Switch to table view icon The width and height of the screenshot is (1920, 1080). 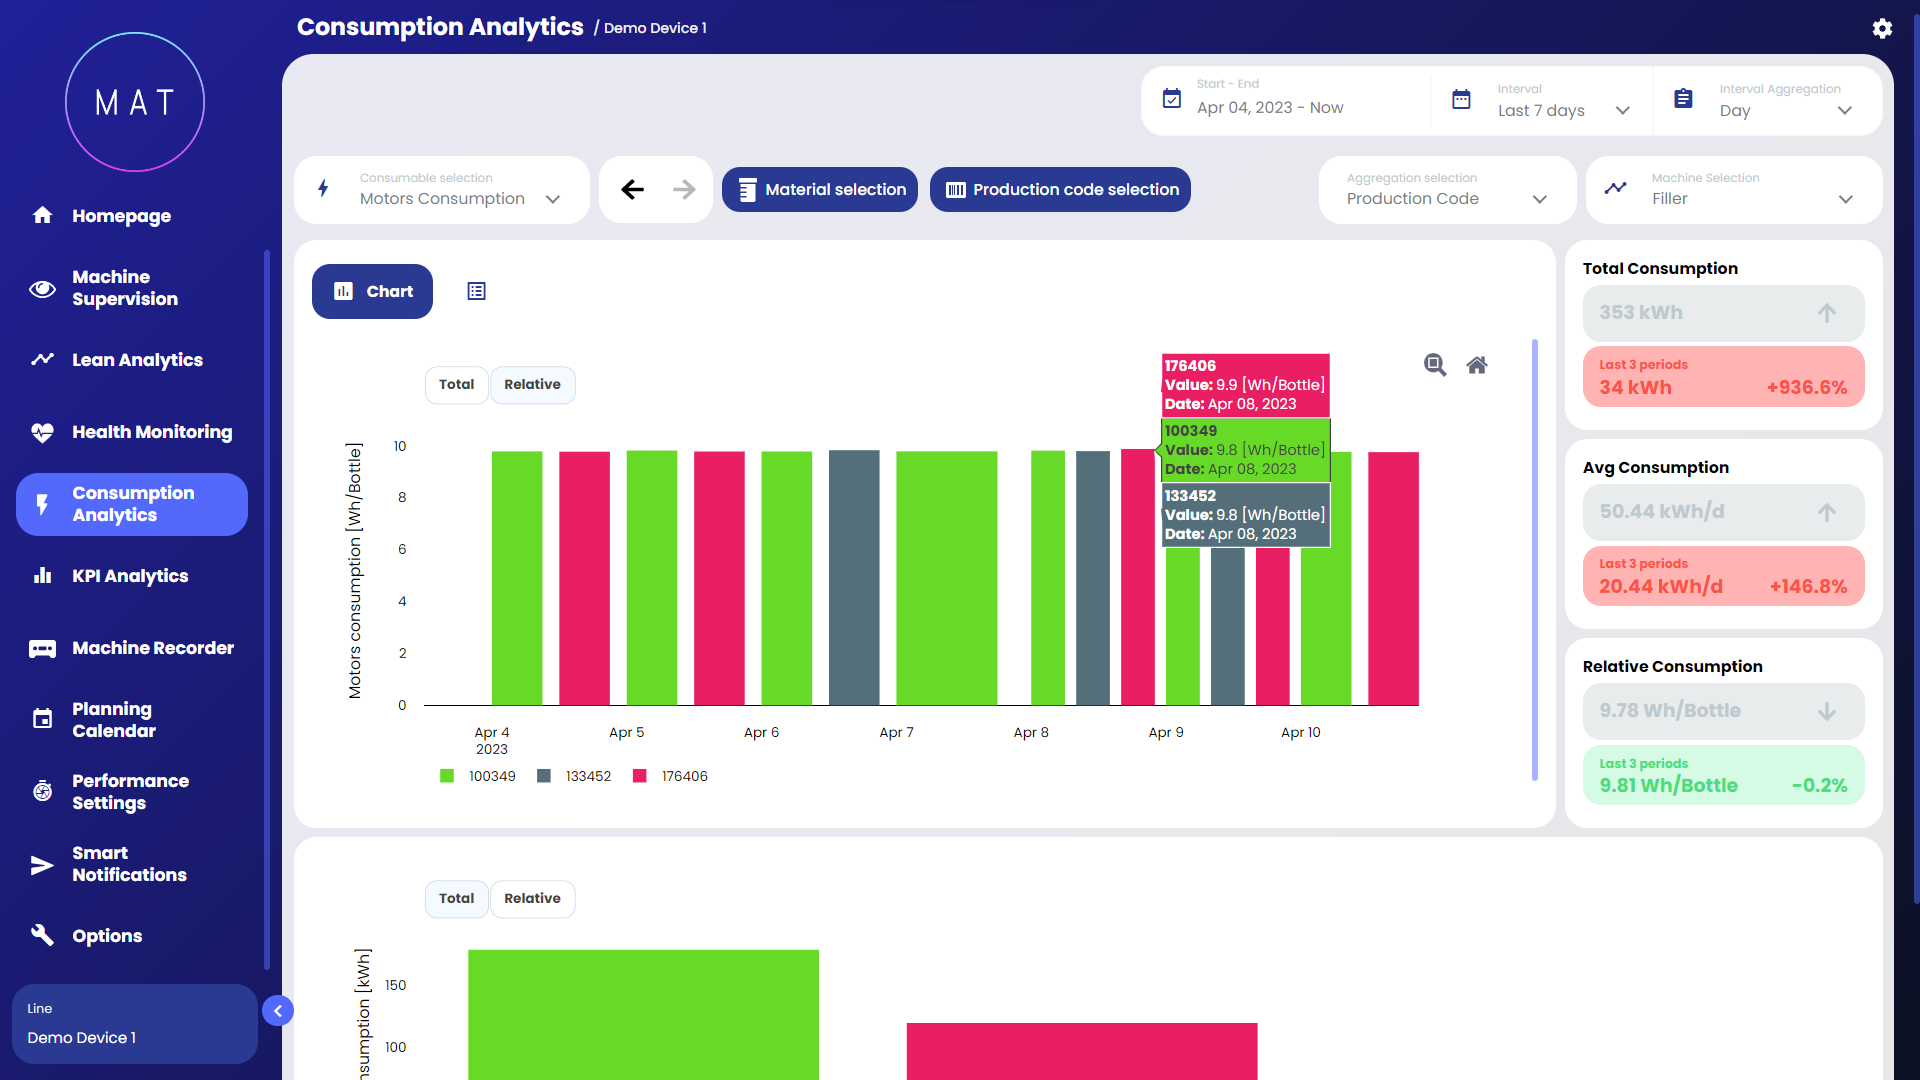(476, 291)
